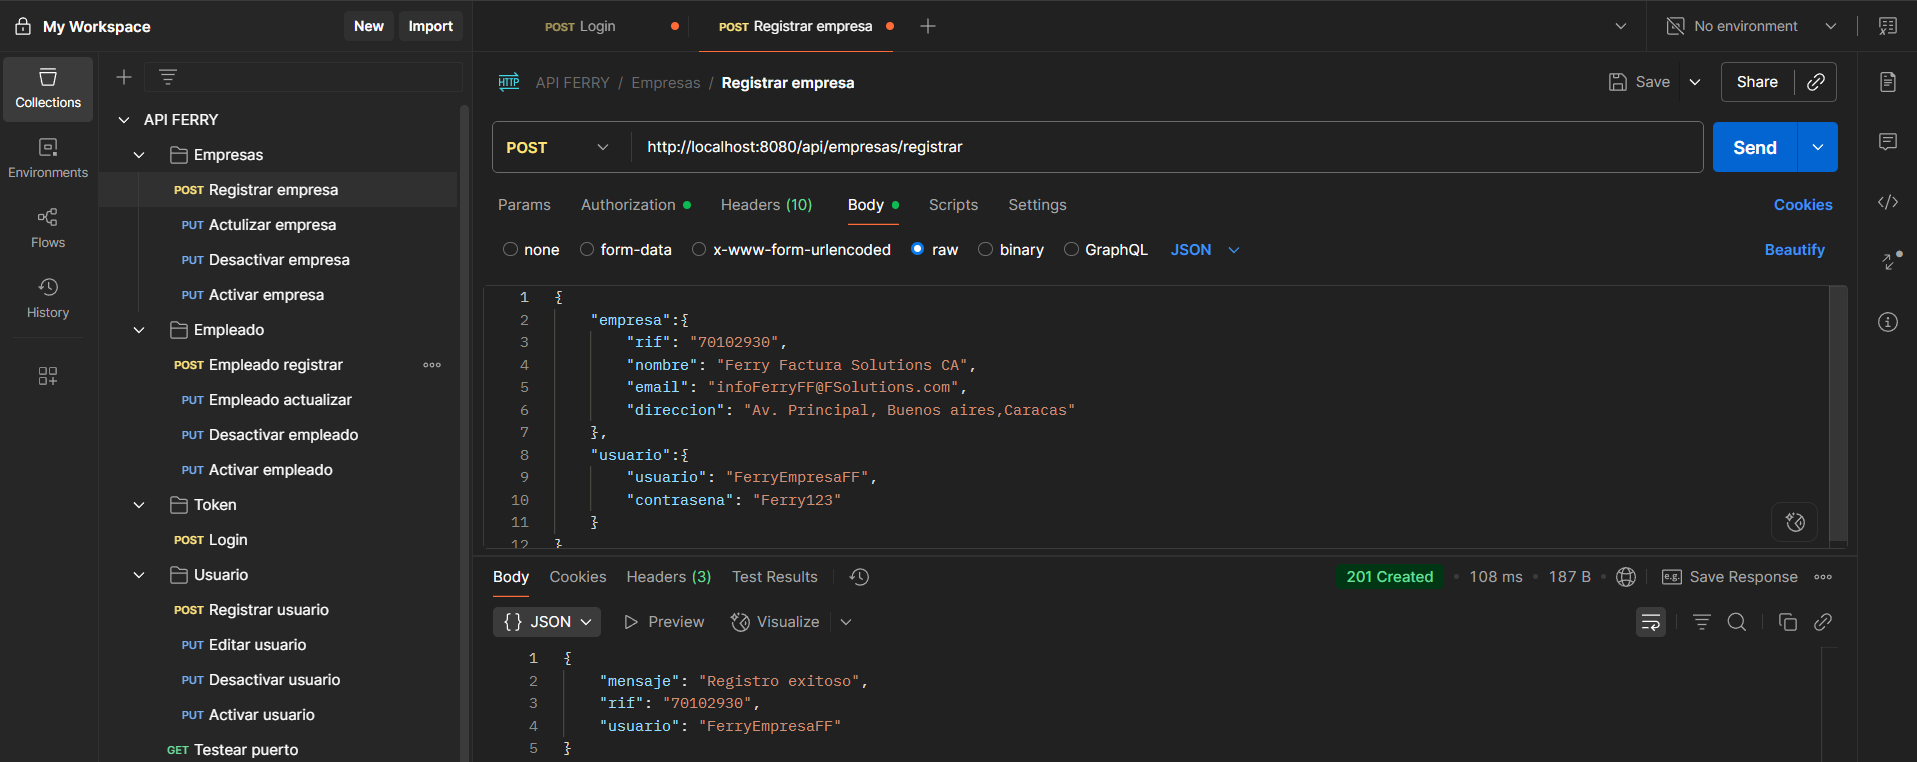The image size is (1917, 762).
Task: Open the response Cookies tab
Action: [x=577, y=577]
